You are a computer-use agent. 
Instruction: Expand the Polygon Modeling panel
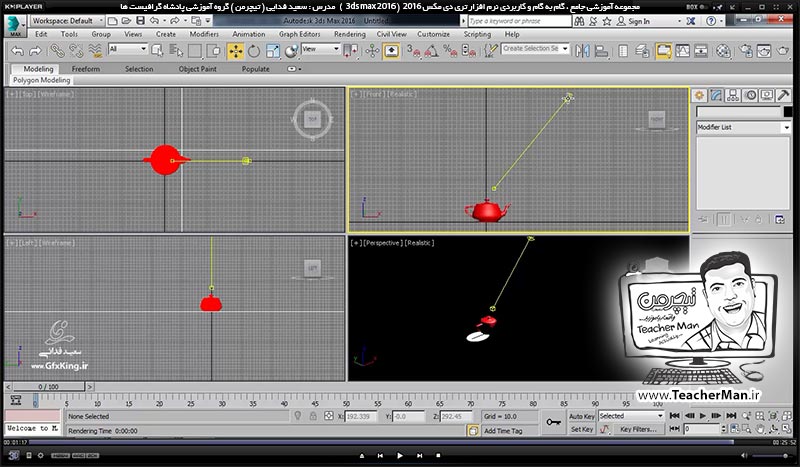tap(41, 80)
